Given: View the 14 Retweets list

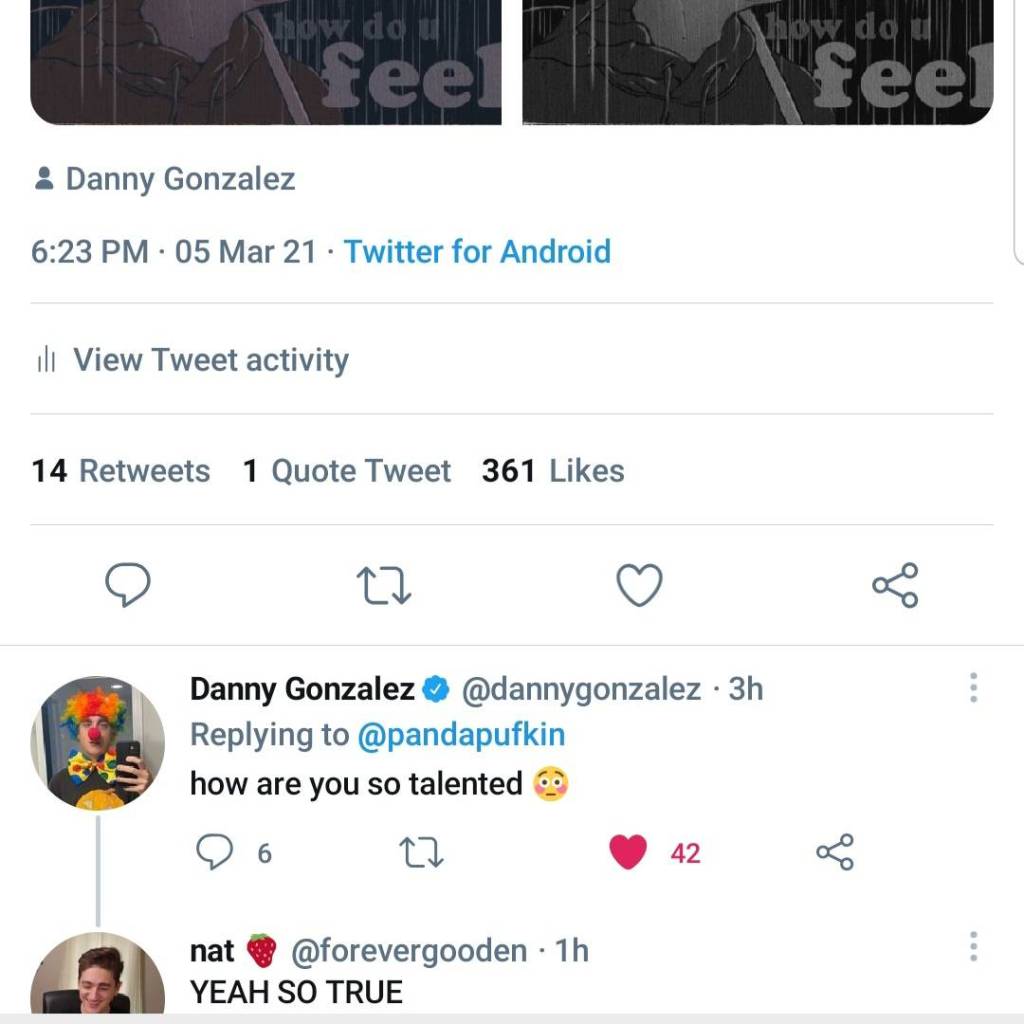Looking at the screenshot, I should pos(121,471).
